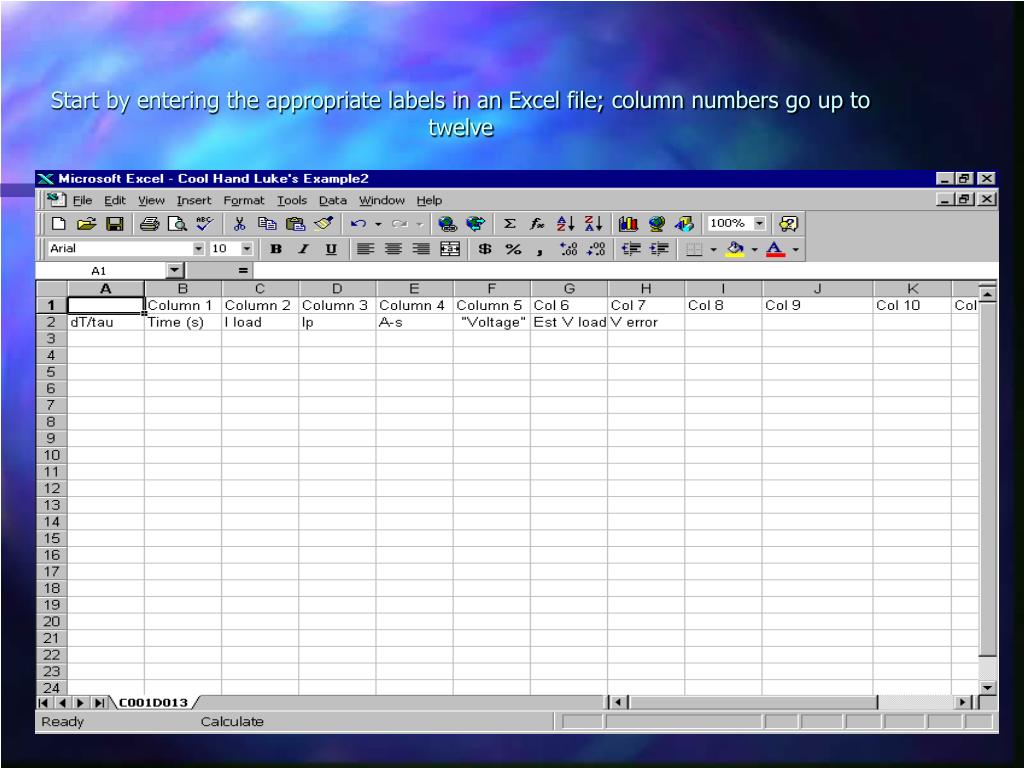This screenshot has height=768, width=1024.
Task: Open the Insert menu
Action: coord(194,200)
